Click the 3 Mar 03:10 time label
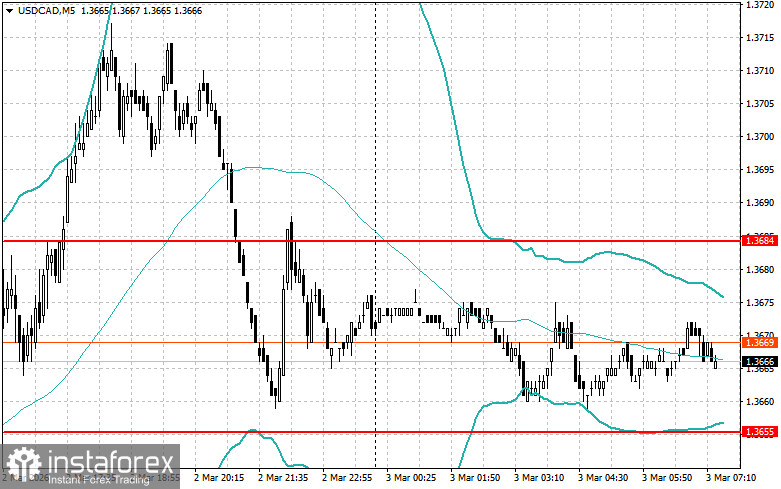This screenshot has height=489, width=781. pos(539,478)
